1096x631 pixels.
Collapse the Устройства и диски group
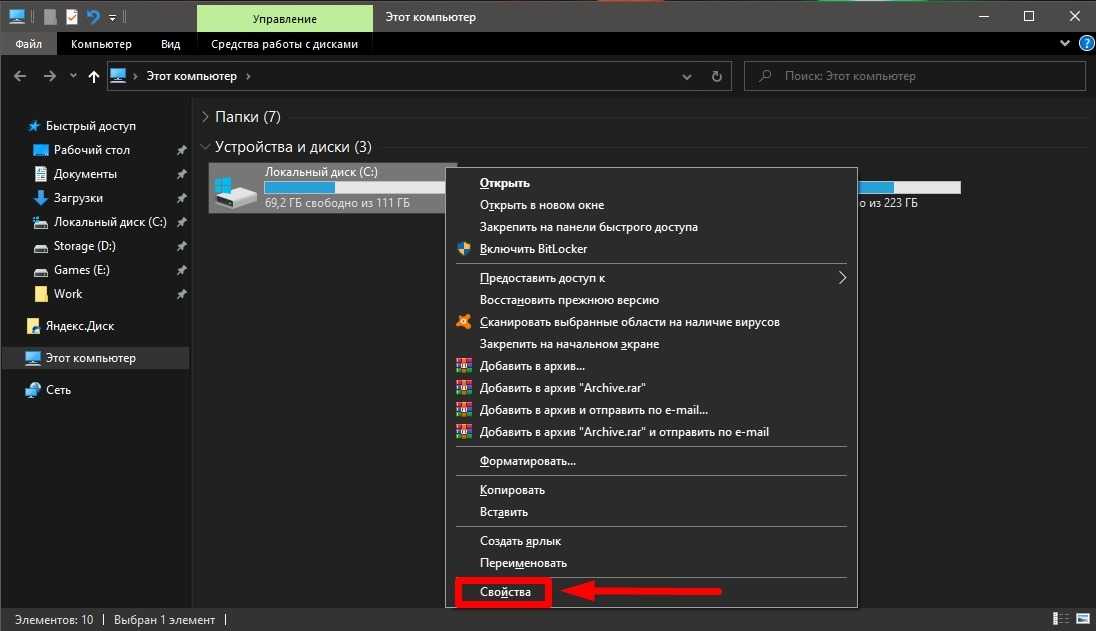click(206, 147)
